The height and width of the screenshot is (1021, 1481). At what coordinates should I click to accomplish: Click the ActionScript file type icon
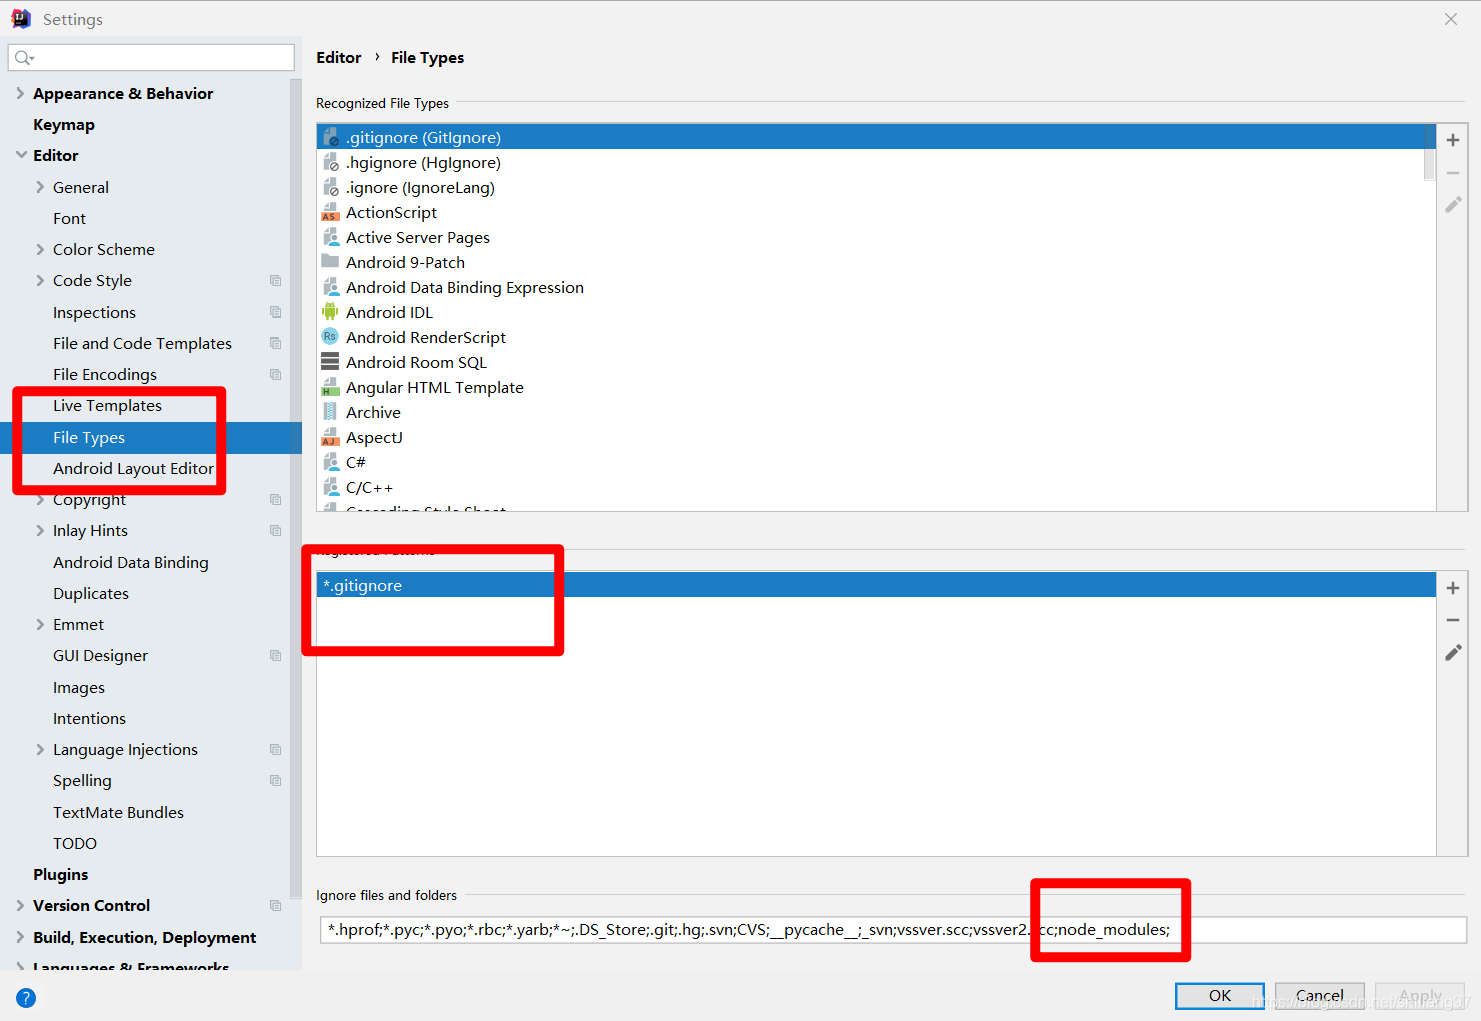[x=330, y=212]
